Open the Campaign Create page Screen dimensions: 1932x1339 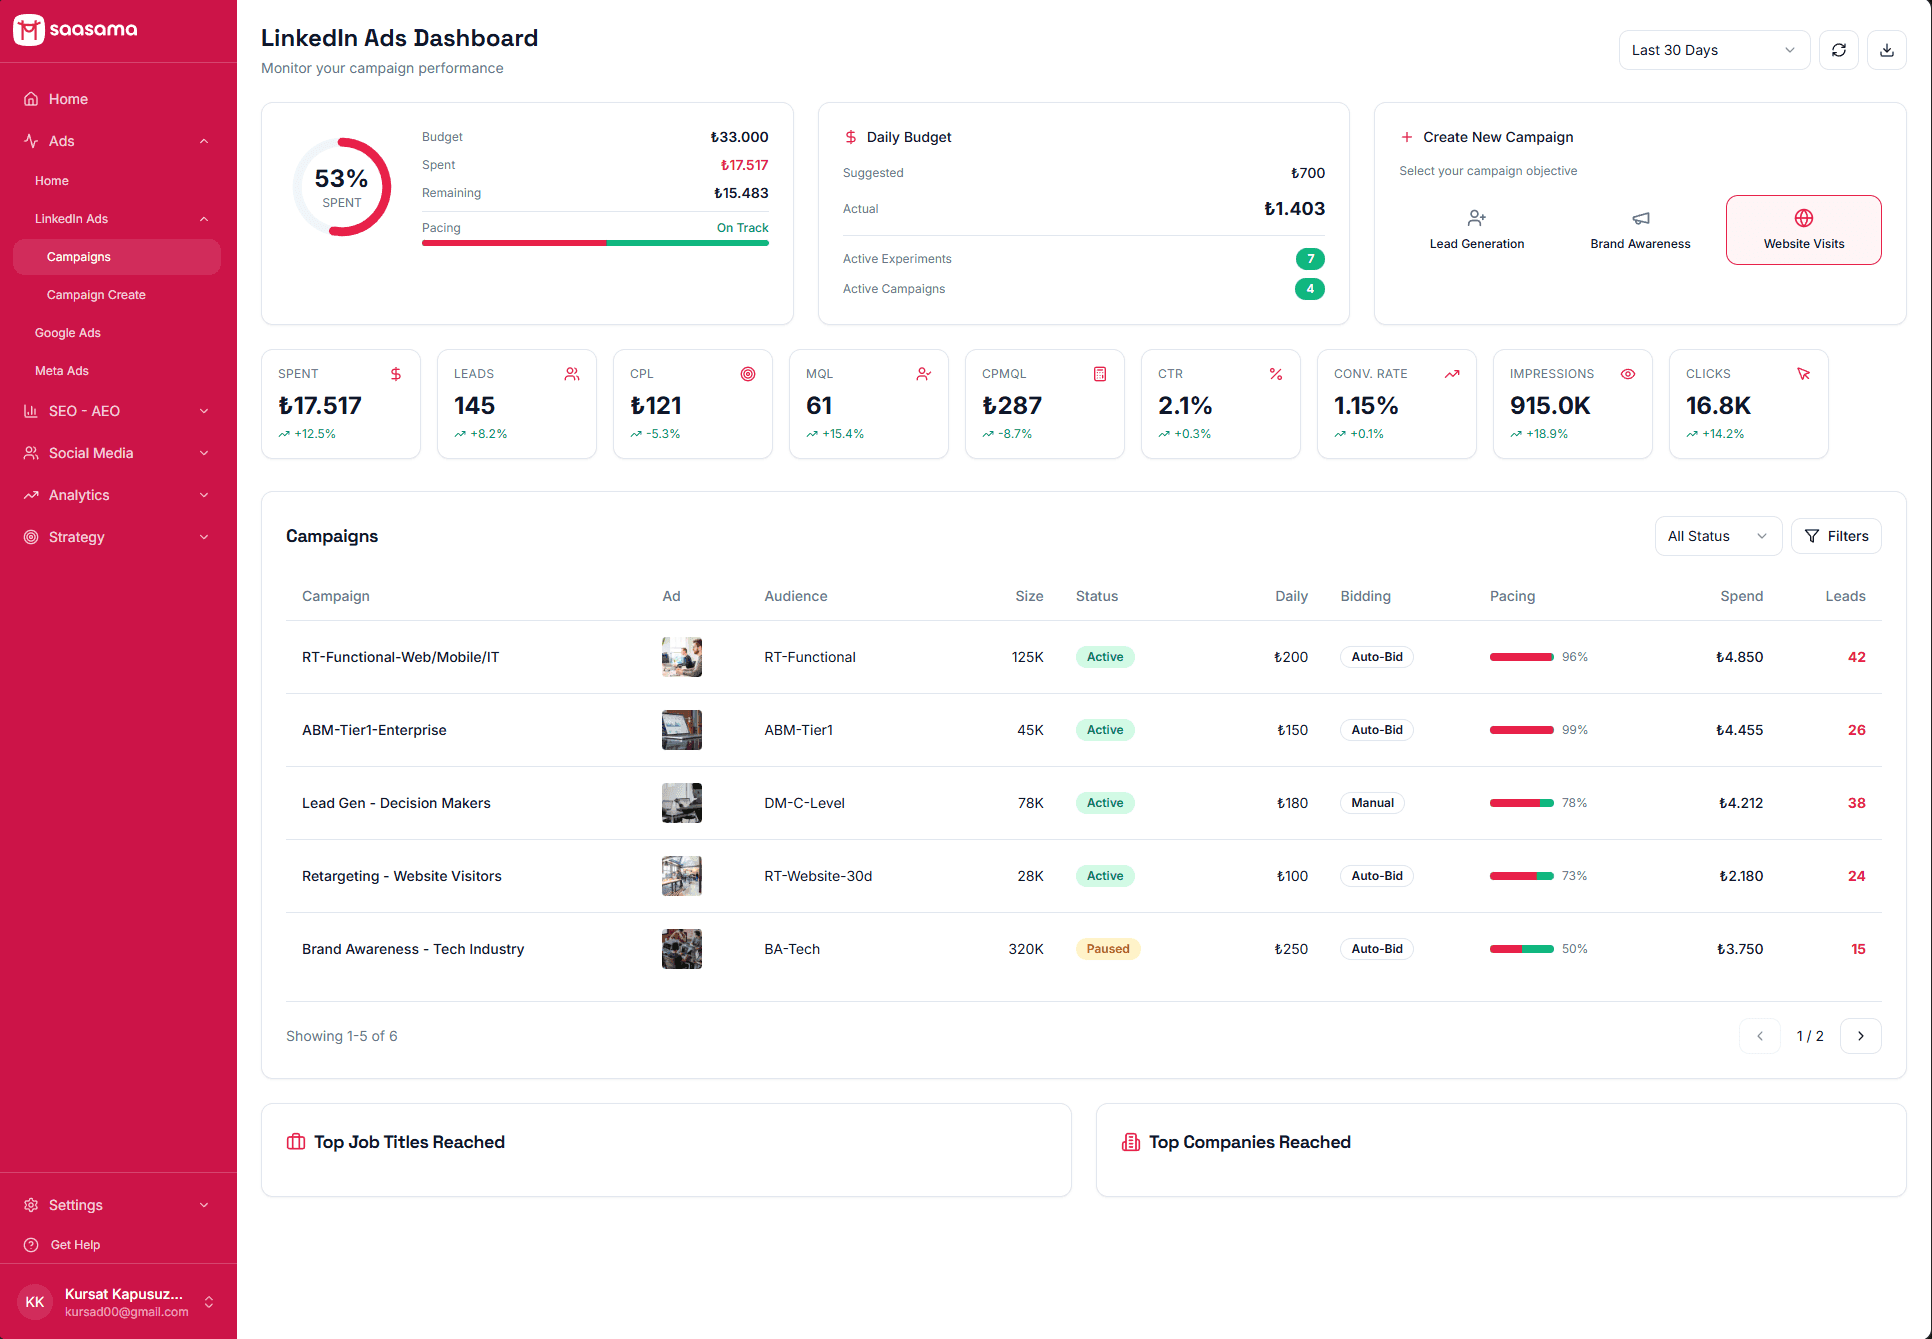coord(96,295)
